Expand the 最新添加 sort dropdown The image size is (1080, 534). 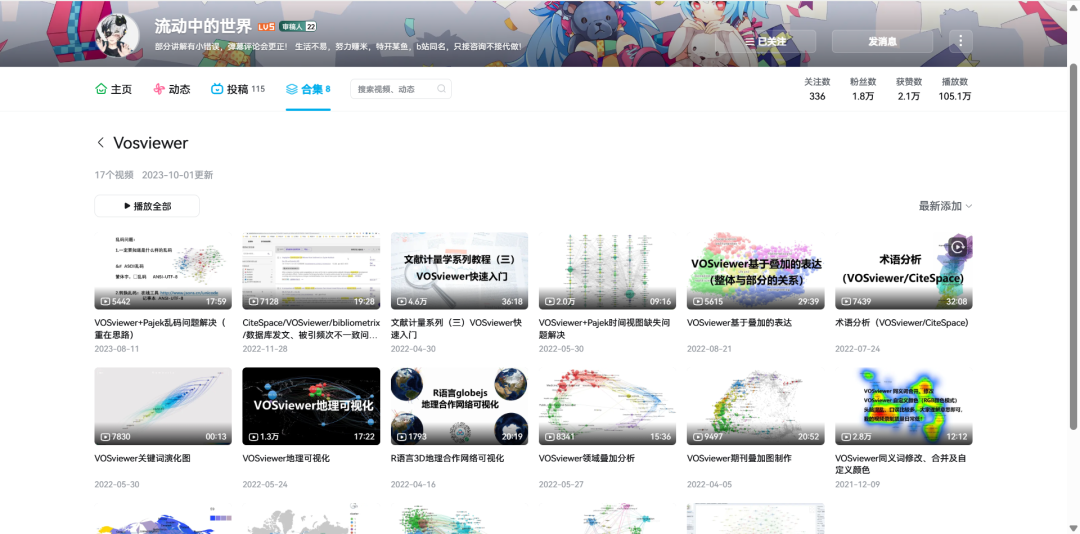point(945,206)
